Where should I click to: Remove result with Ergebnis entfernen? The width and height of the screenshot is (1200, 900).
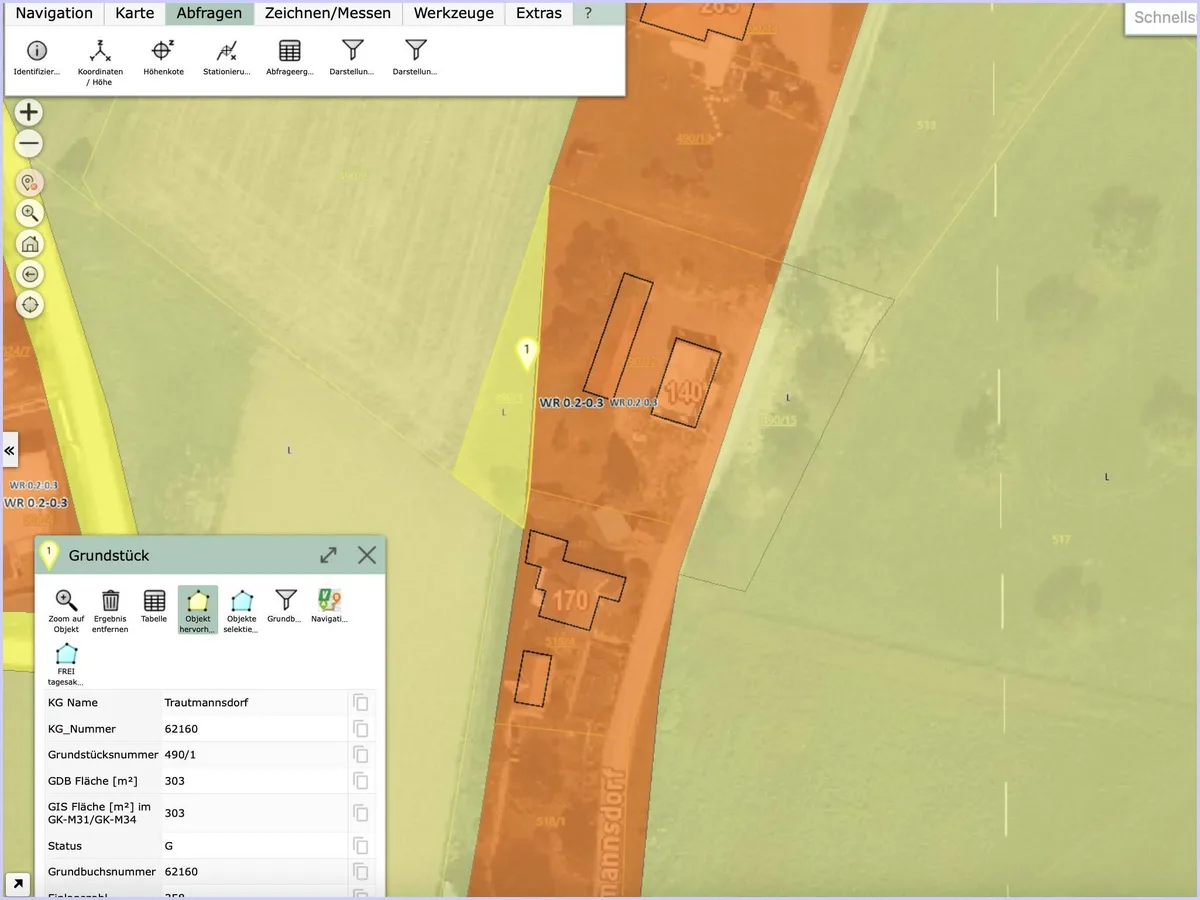click(110, 611)
